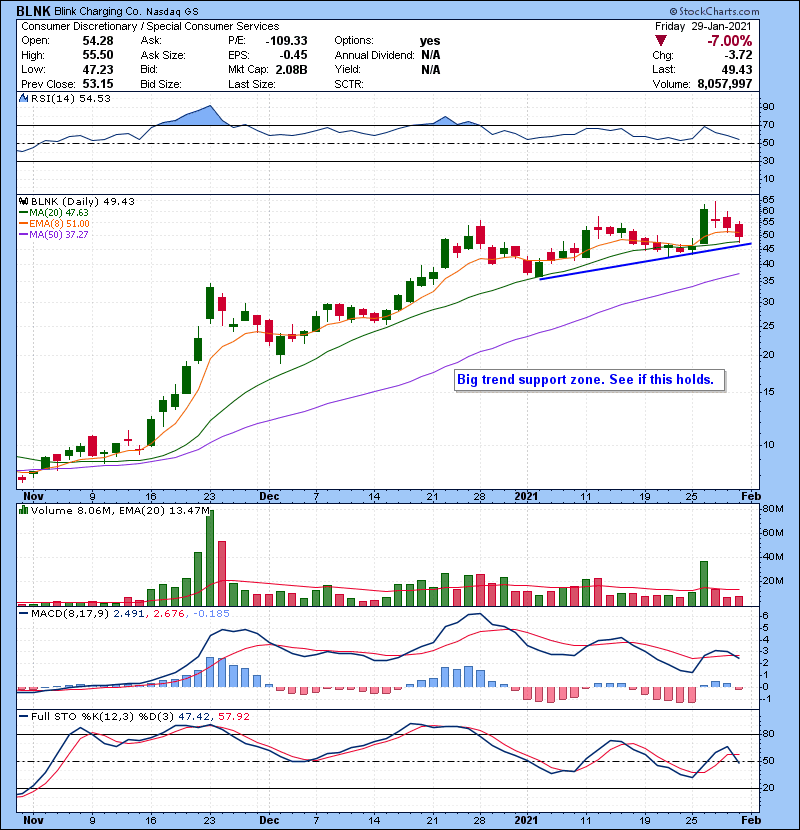Click the BLNK (Daily) 49.43 price label
The height and width of the screenshot is (830, 800).
coord(83,201)
